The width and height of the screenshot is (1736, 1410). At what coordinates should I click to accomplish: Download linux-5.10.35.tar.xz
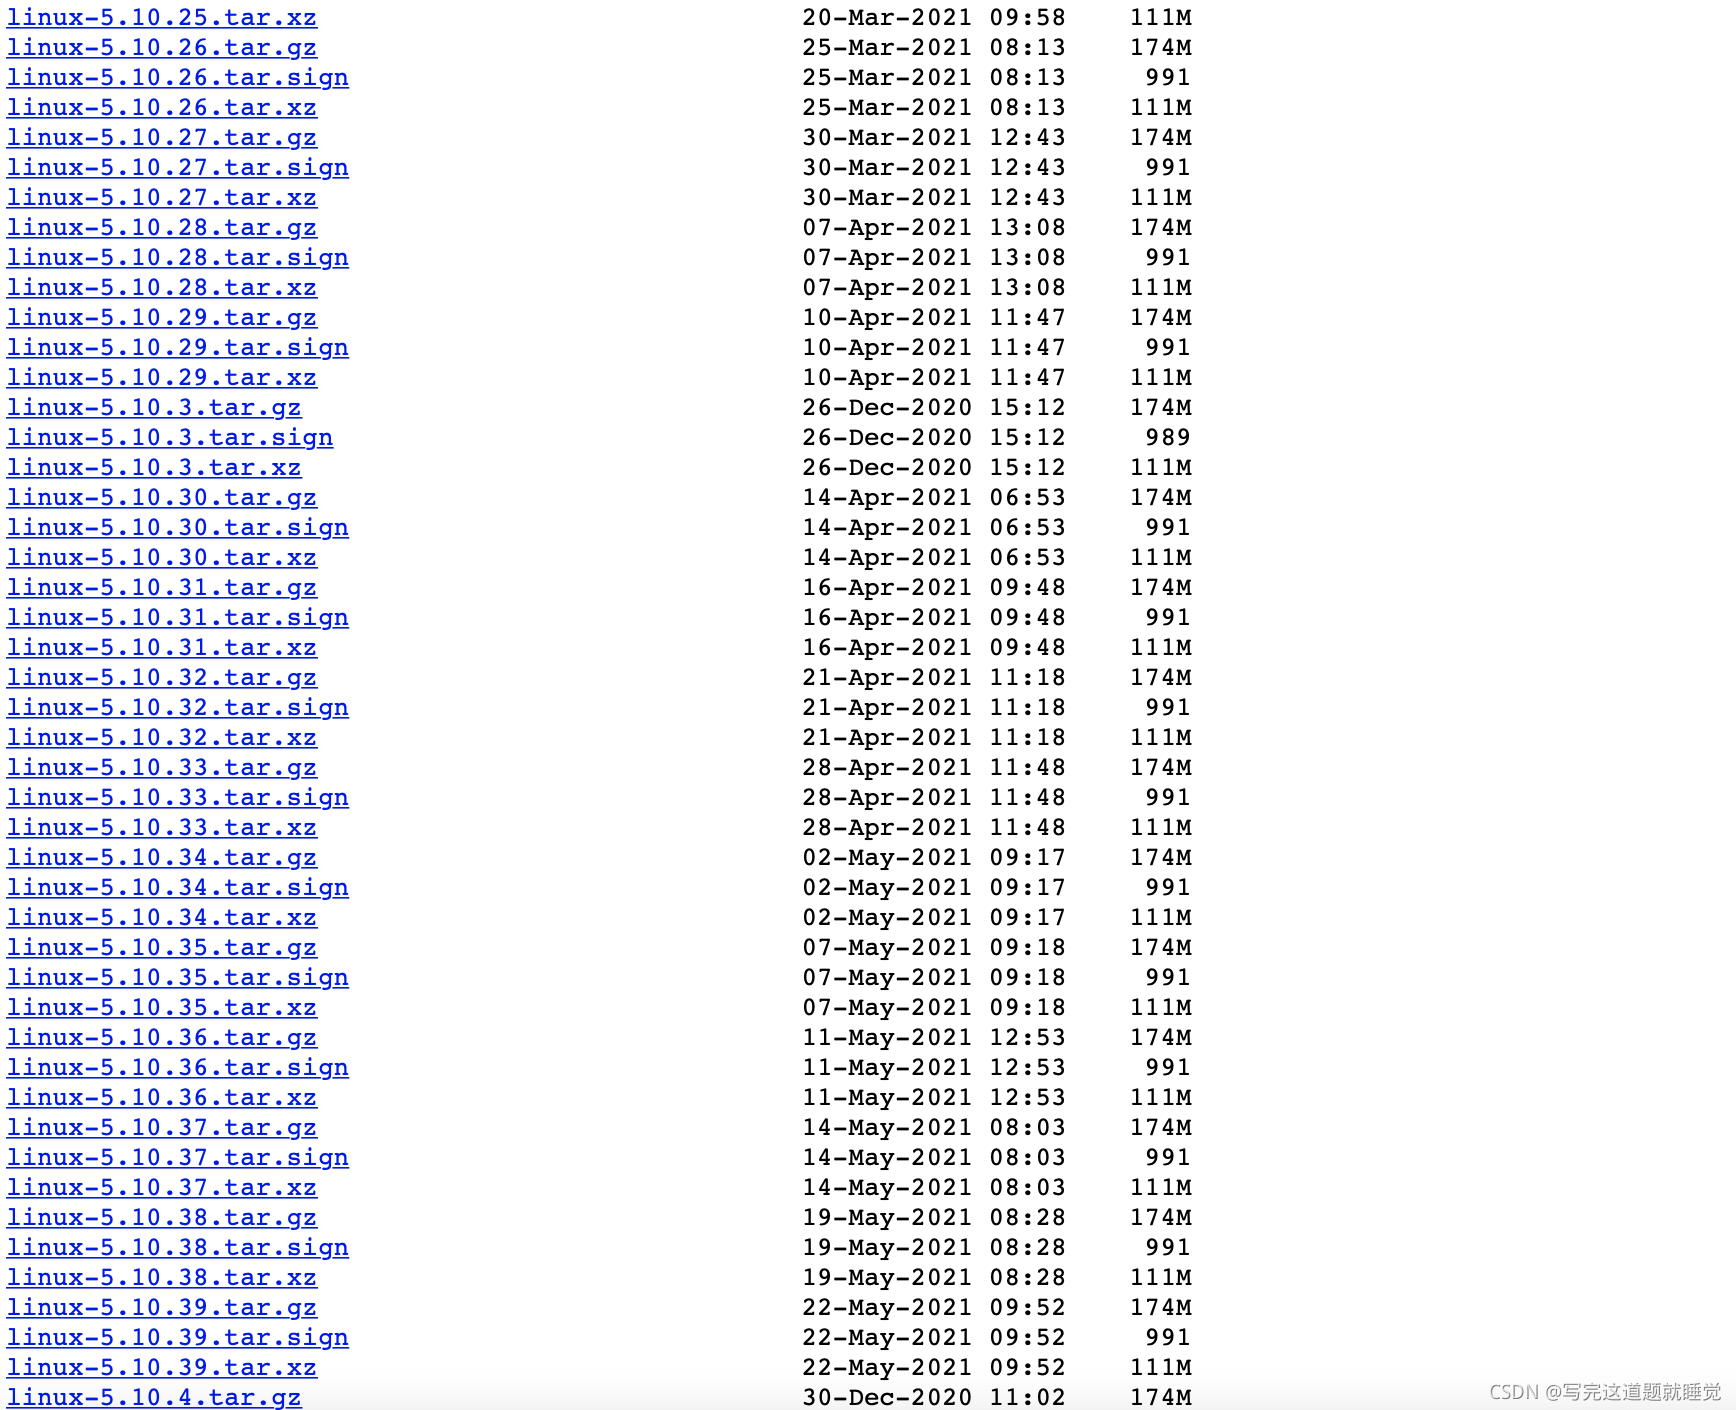(162, 1008)
